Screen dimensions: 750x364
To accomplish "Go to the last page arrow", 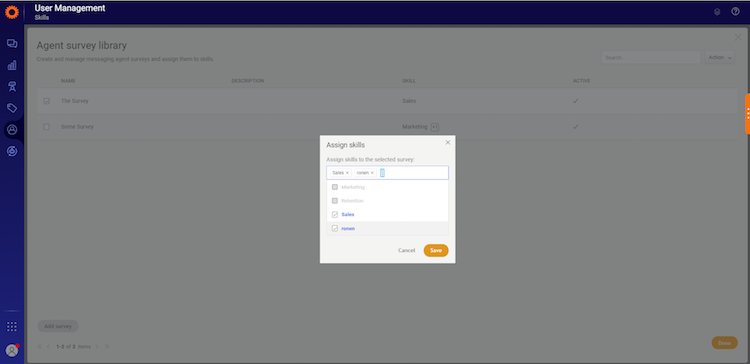I will 107,346.
